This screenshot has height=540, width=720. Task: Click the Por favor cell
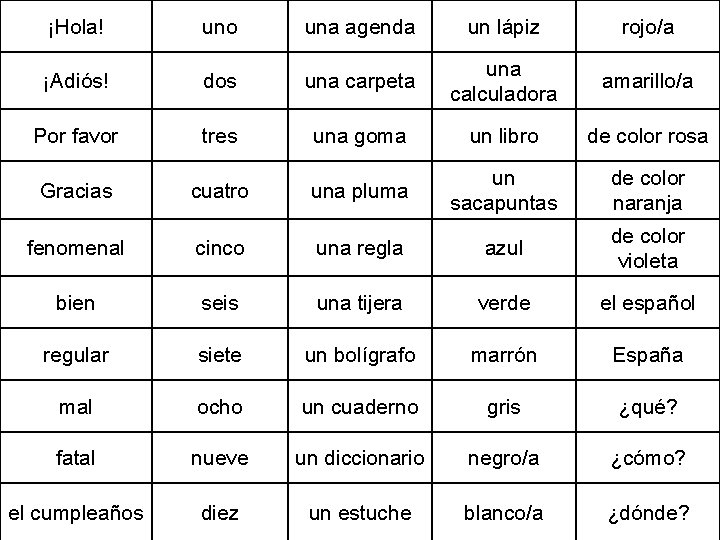76,135
